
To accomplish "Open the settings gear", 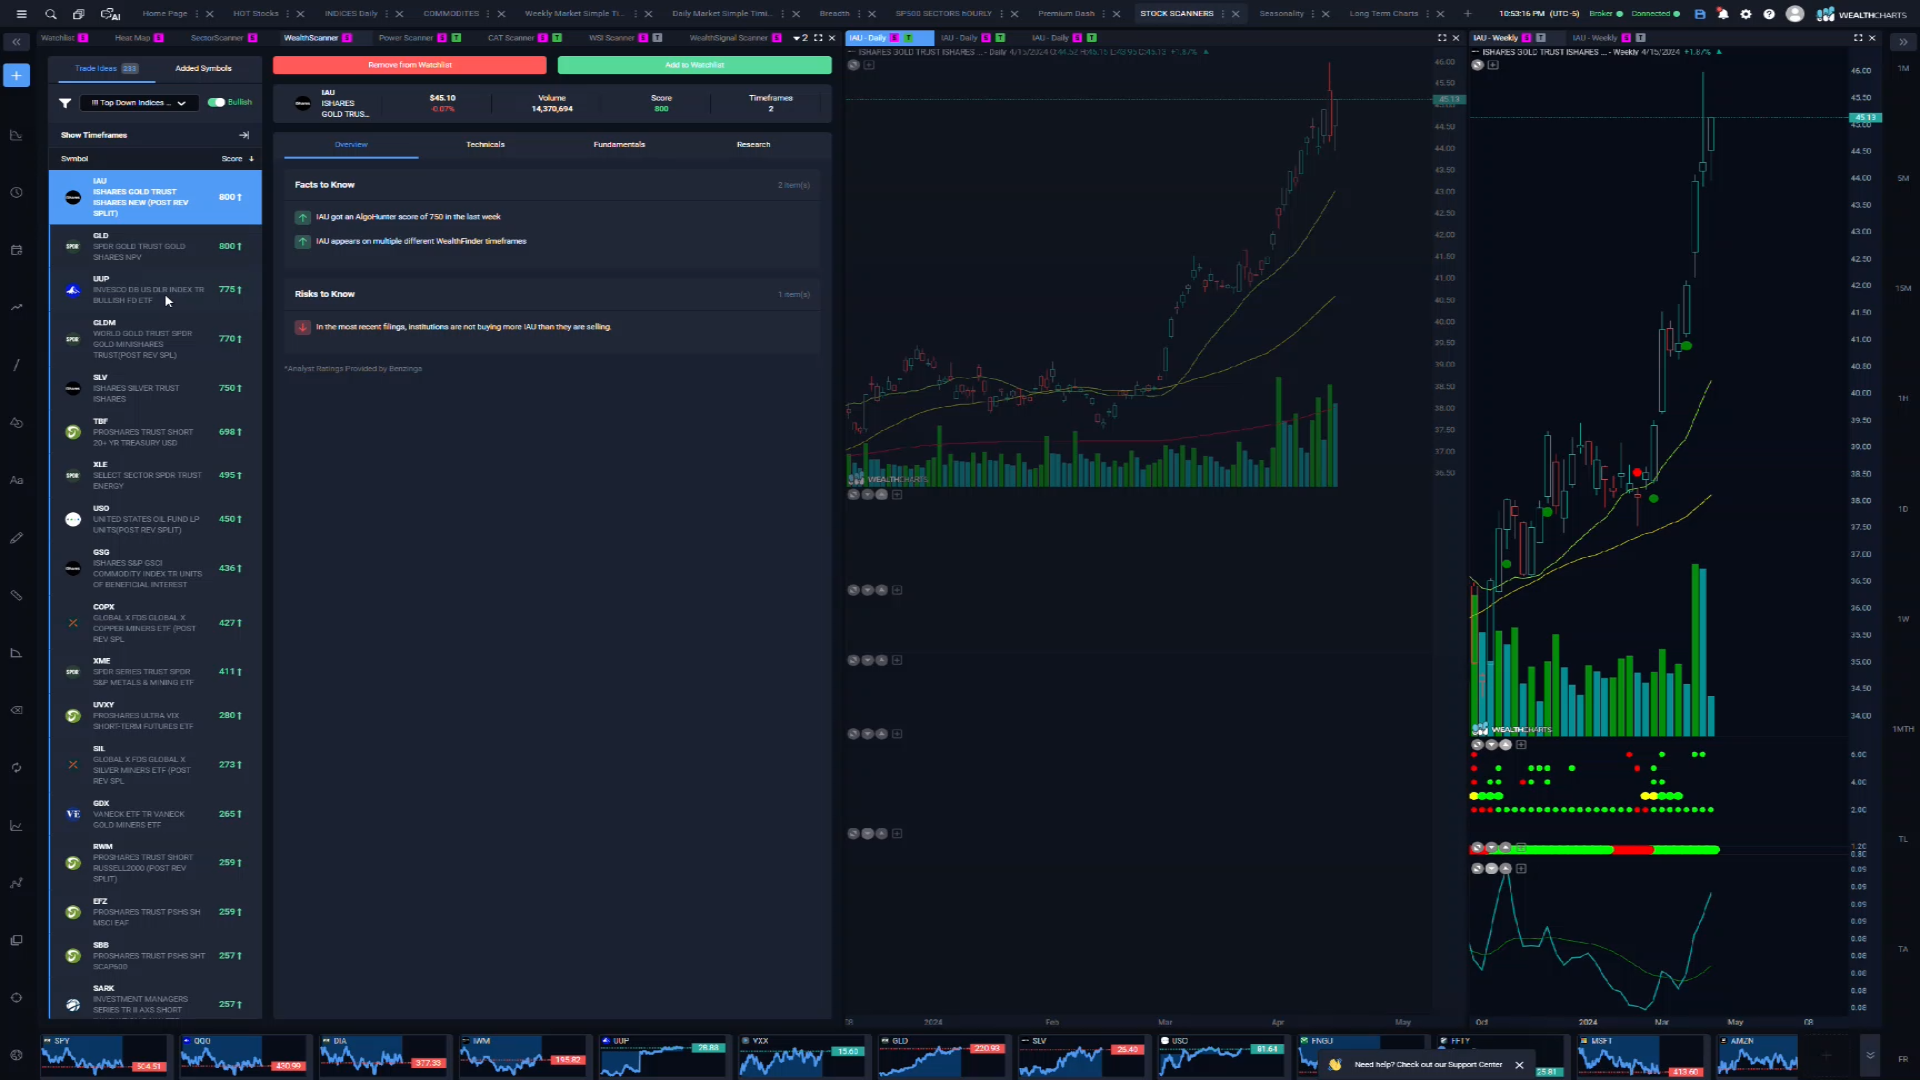I will tap(1746, 14).
